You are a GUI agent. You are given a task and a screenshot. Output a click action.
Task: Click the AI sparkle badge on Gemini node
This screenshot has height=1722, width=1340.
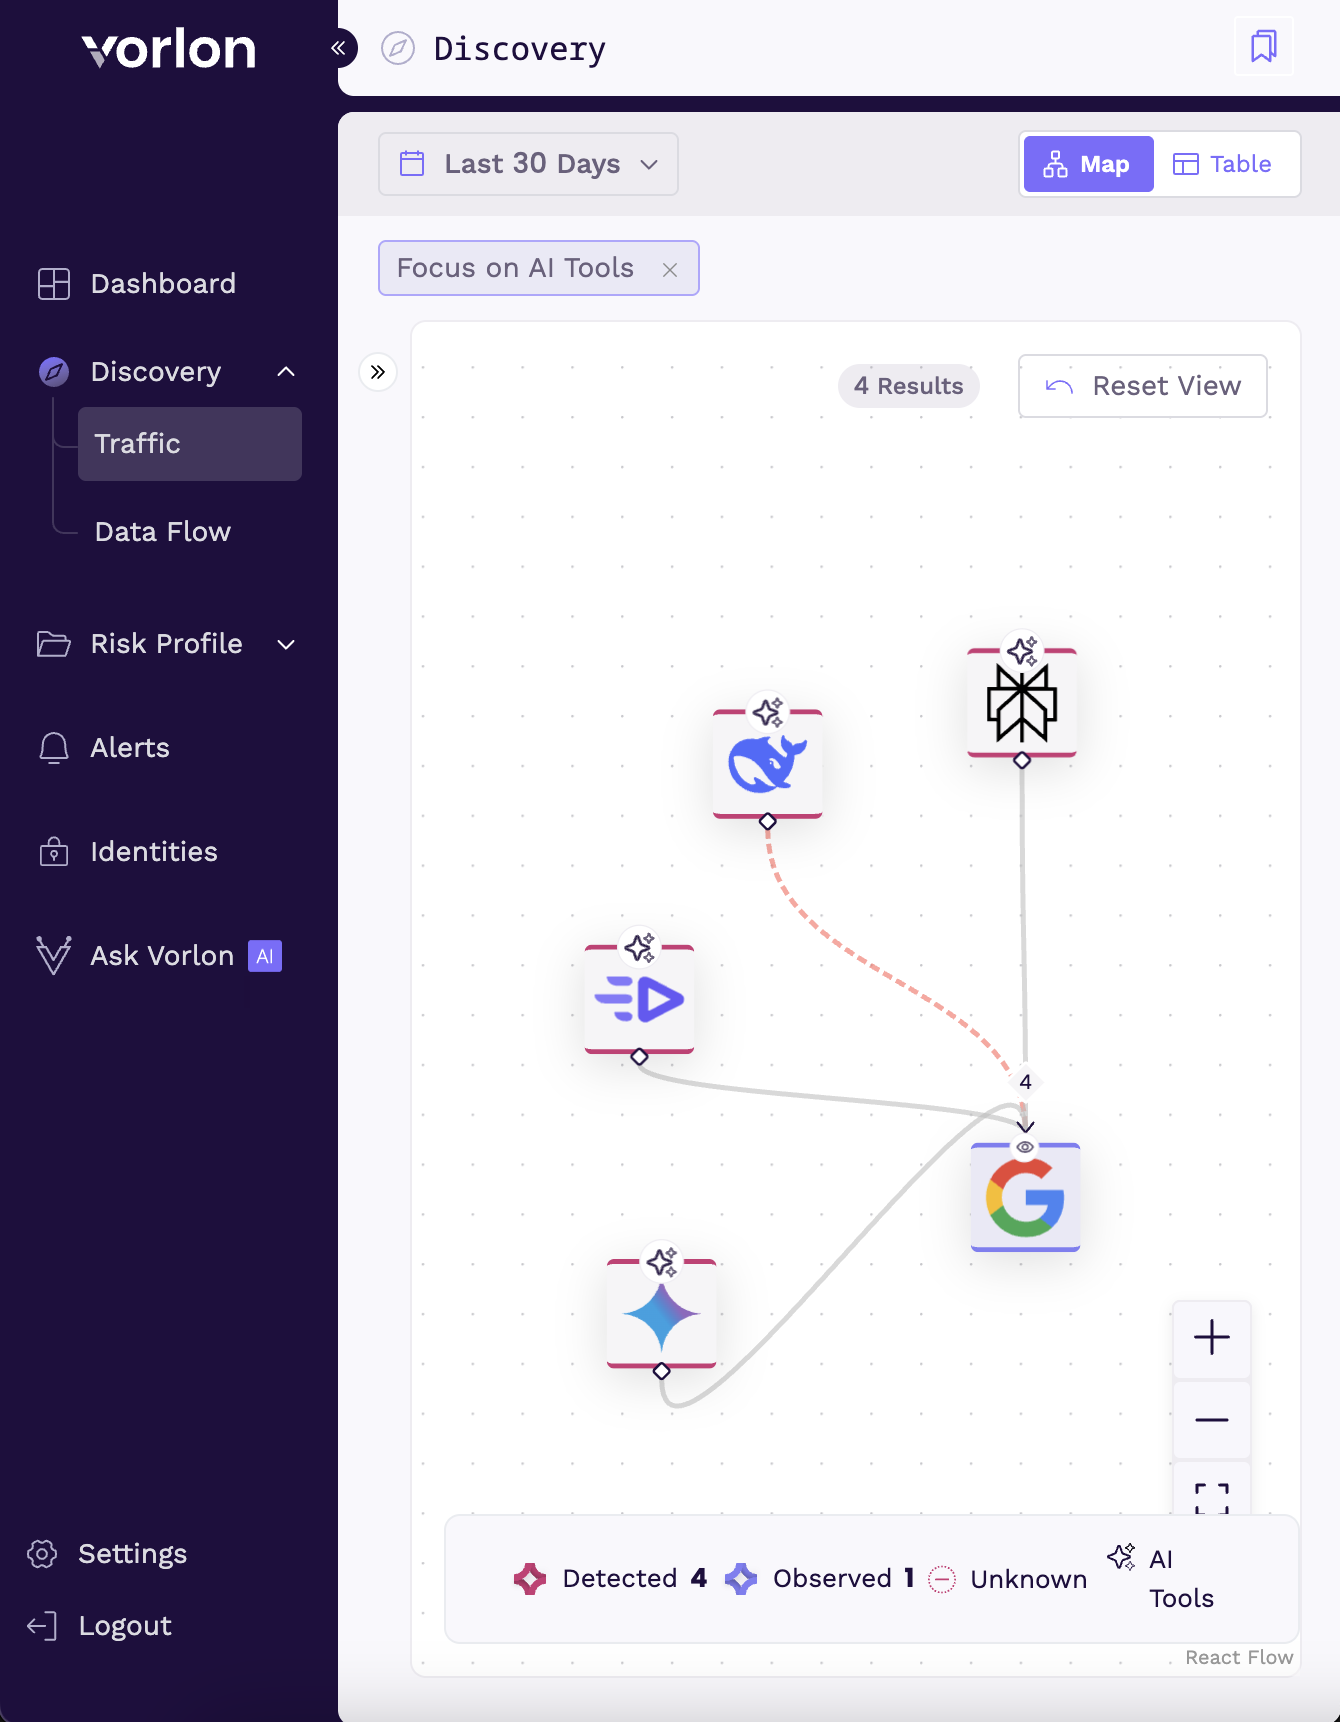[662, 1261]
